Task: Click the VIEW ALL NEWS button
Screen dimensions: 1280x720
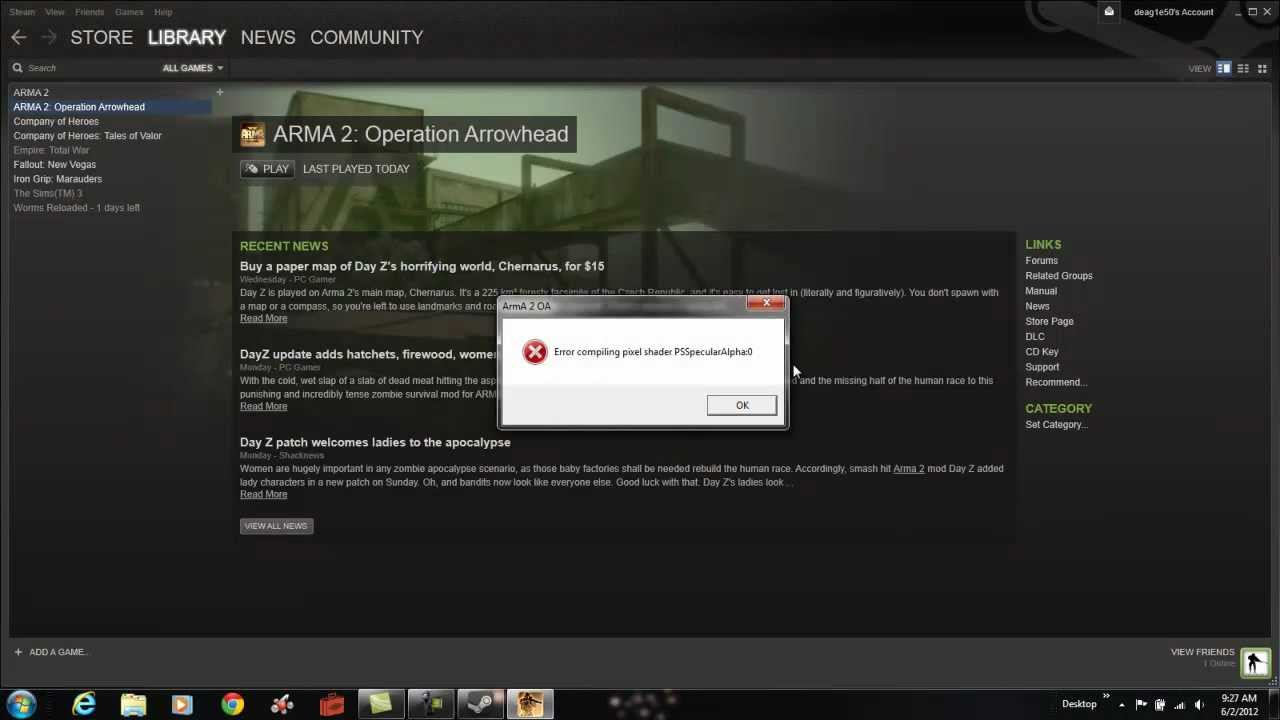Action: (x=276, y=526)
